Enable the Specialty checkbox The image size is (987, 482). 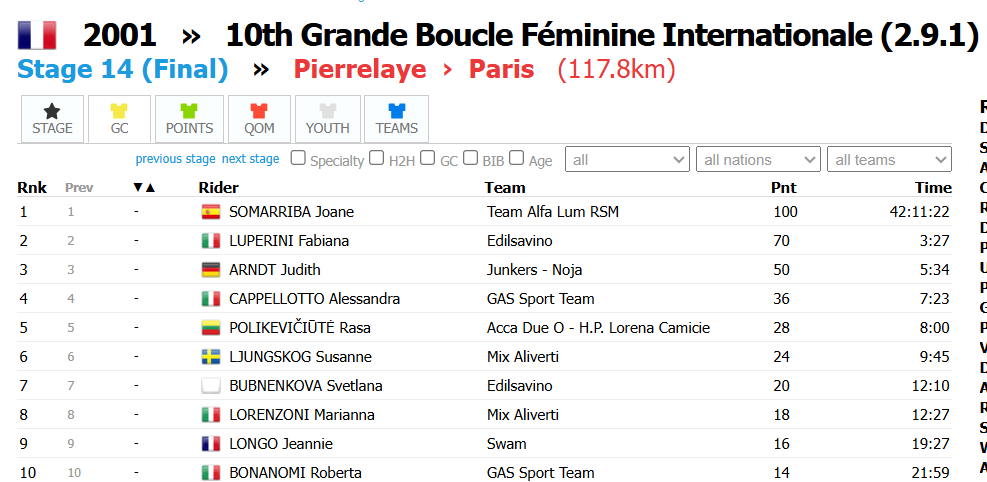[298, 158]
